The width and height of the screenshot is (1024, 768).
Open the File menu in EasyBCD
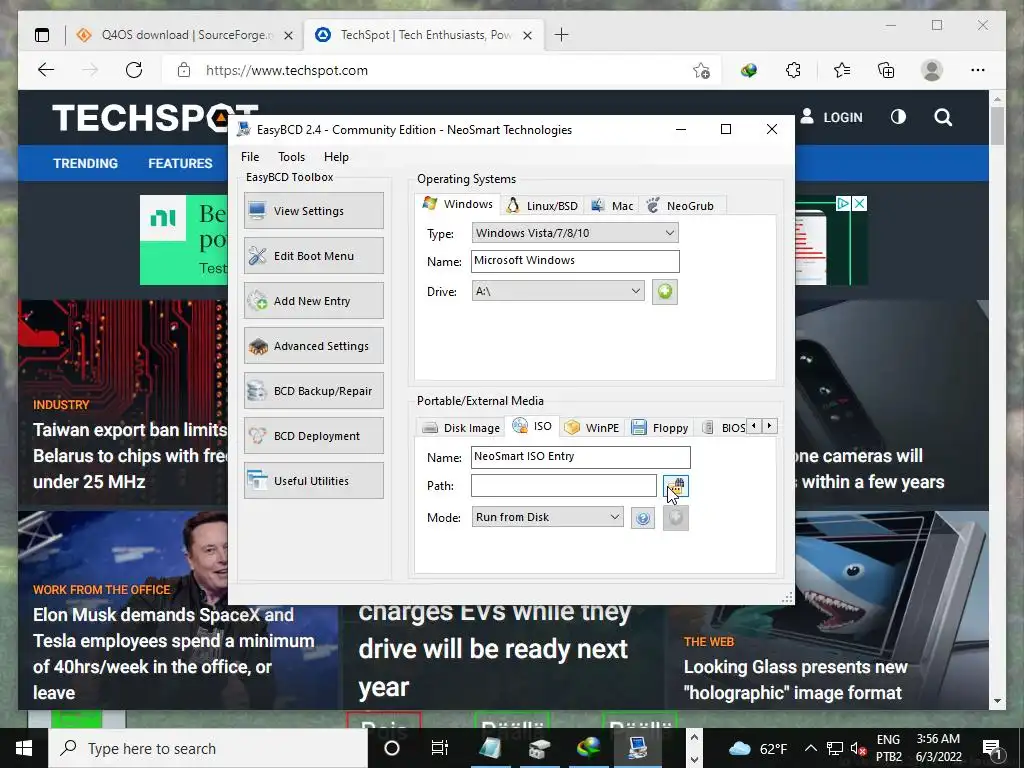point(249,157)
